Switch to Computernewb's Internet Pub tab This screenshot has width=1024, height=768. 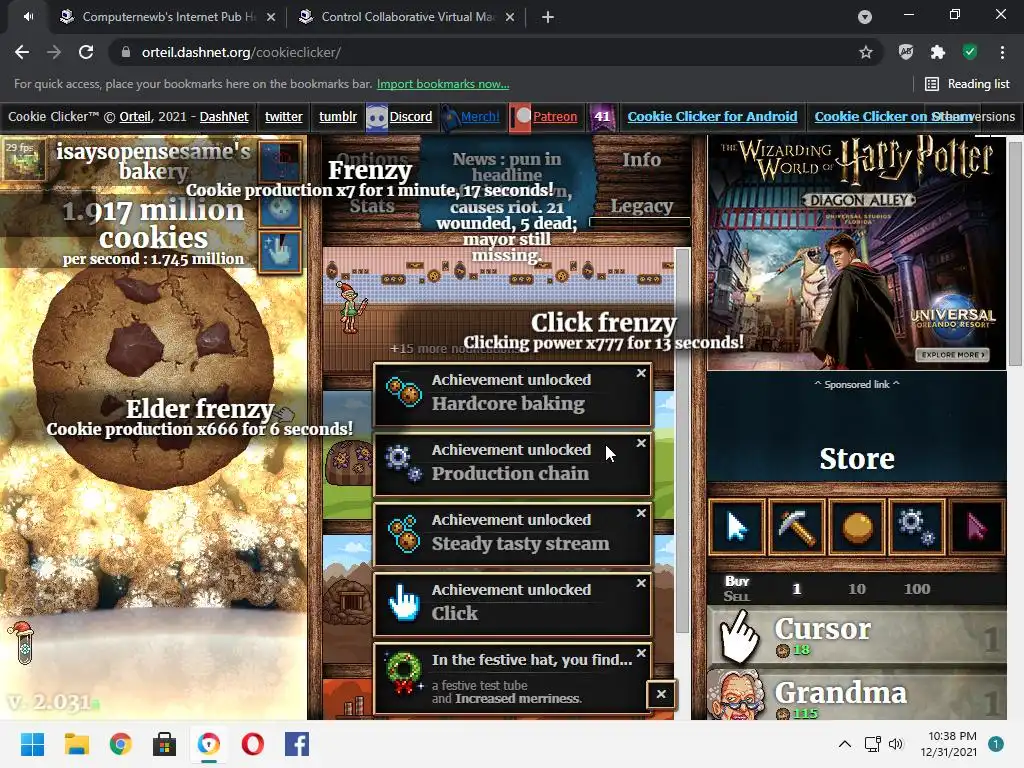click(167, 17)
